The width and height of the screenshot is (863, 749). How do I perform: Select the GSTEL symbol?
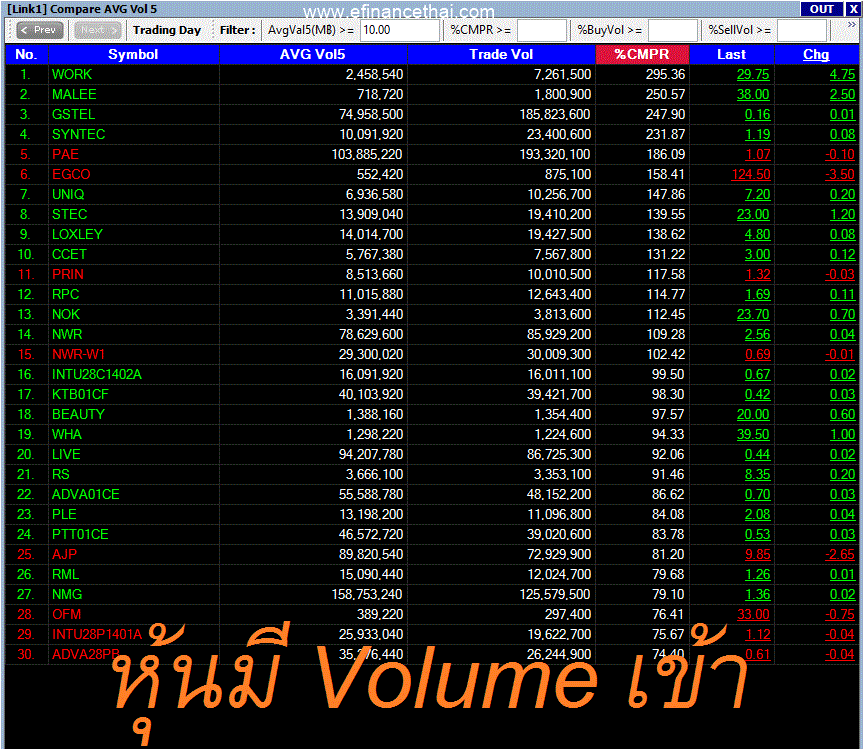click(x=74, y=114)
